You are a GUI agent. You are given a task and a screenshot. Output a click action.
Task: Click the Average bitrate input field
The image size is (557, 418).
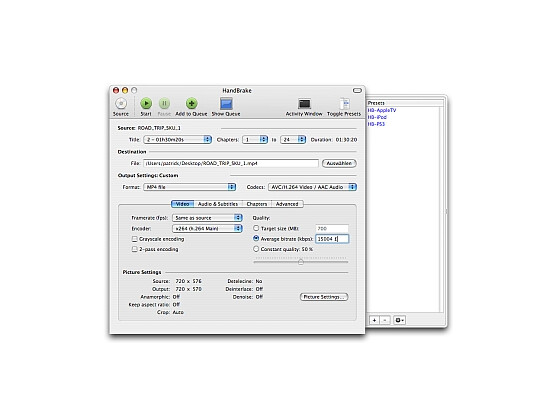332,239
